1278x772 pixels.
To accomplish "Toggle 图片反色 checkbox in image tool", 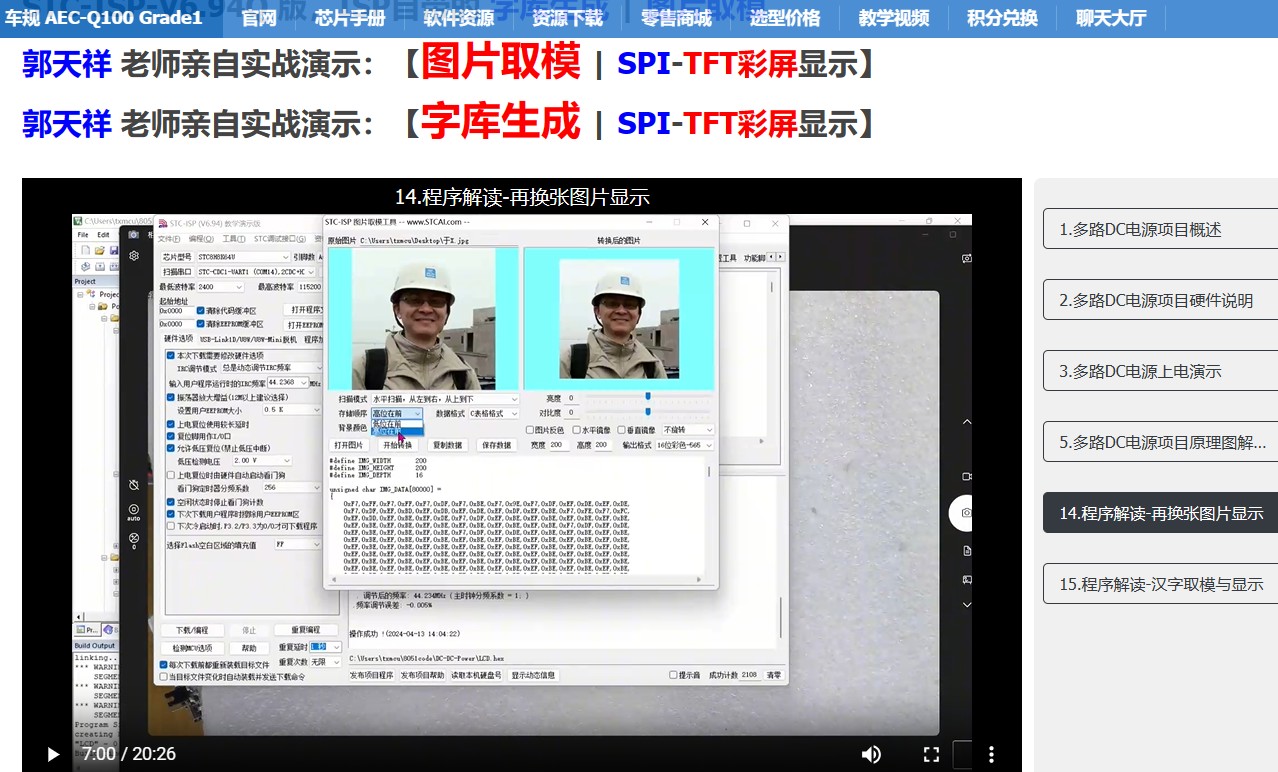I will pos(530,430).
